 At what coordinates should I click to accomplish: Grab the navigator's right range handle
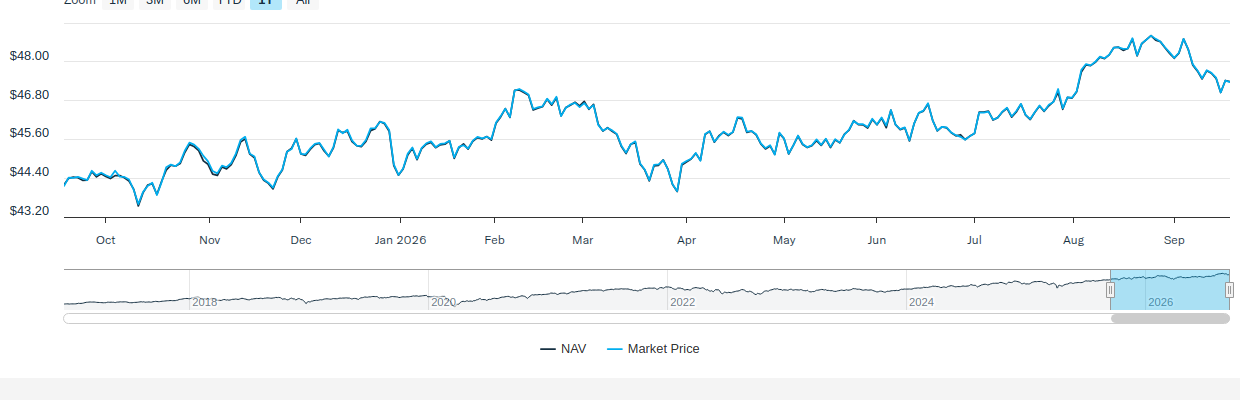1229,290
